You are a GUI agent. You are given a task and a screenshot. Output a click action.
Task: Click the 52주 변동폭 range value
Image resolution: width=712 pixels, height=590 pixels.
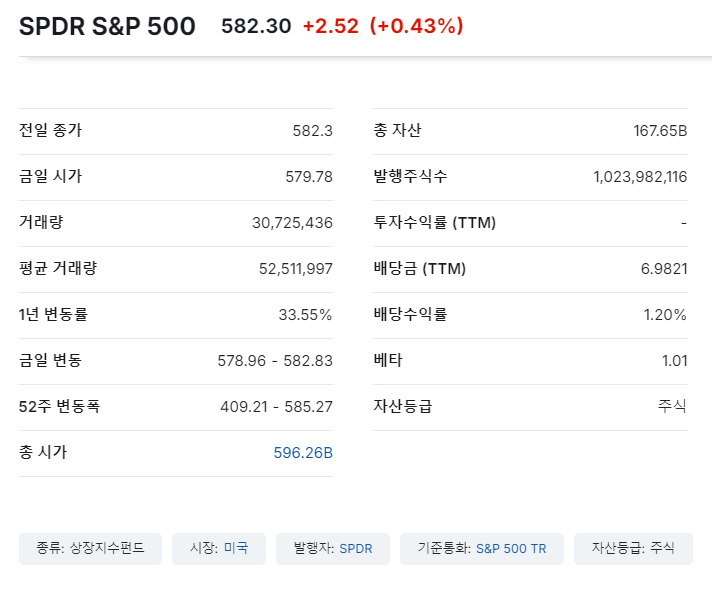(x=276, y=407)
